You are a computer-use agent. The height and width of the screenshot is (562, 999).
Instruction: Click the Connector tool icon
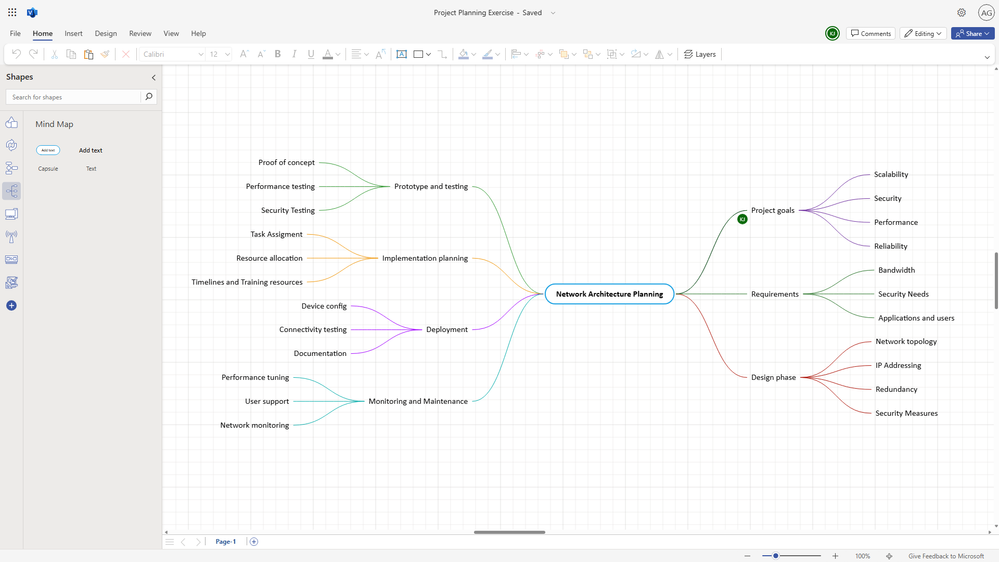coord(442,54)
